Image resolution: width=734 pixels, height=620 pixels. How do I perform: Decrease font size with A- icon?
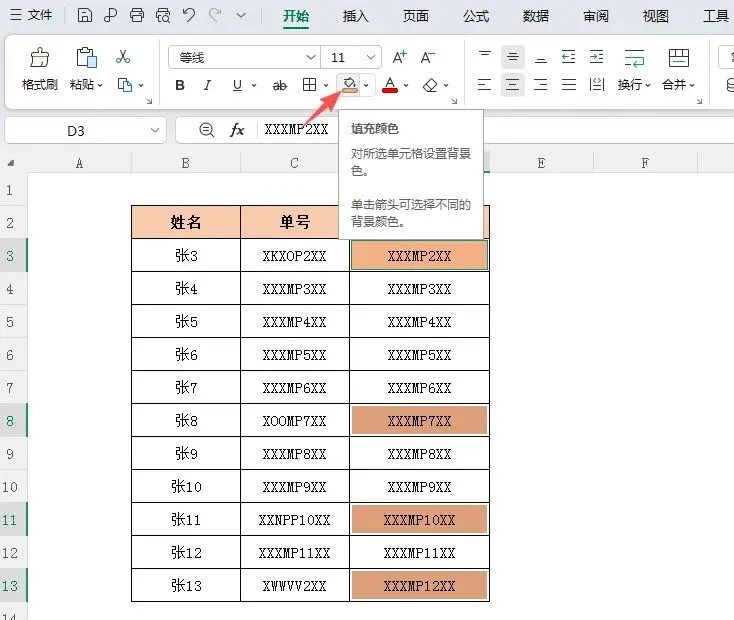tap(427, 57)
